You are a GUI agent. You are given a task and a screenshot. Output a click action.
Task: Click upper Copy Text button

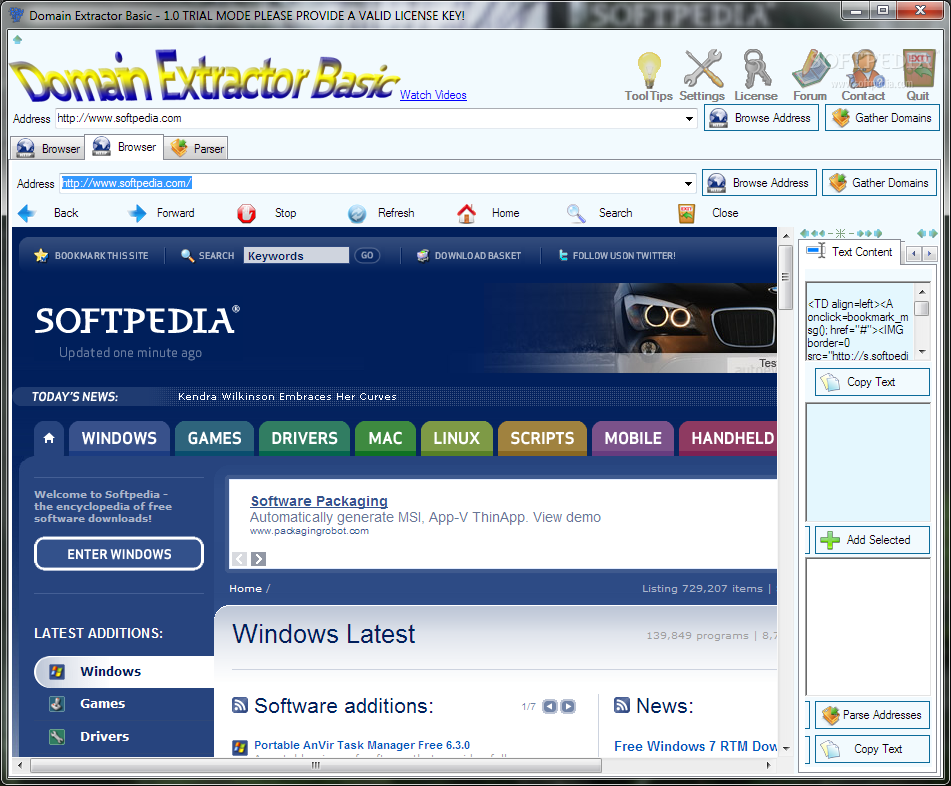click(872, 382)
